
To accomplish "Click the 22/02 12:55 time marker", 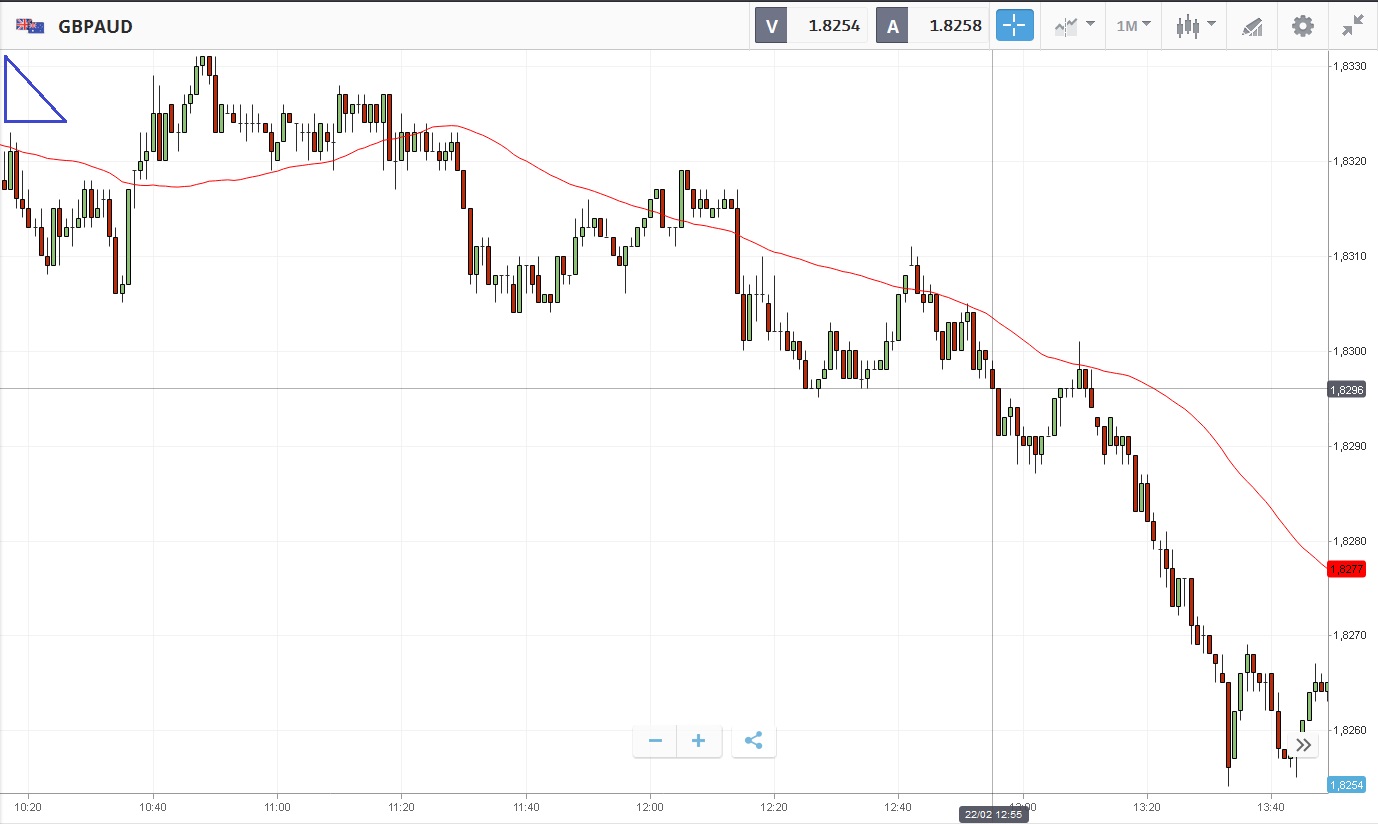I will click(993, 814).
